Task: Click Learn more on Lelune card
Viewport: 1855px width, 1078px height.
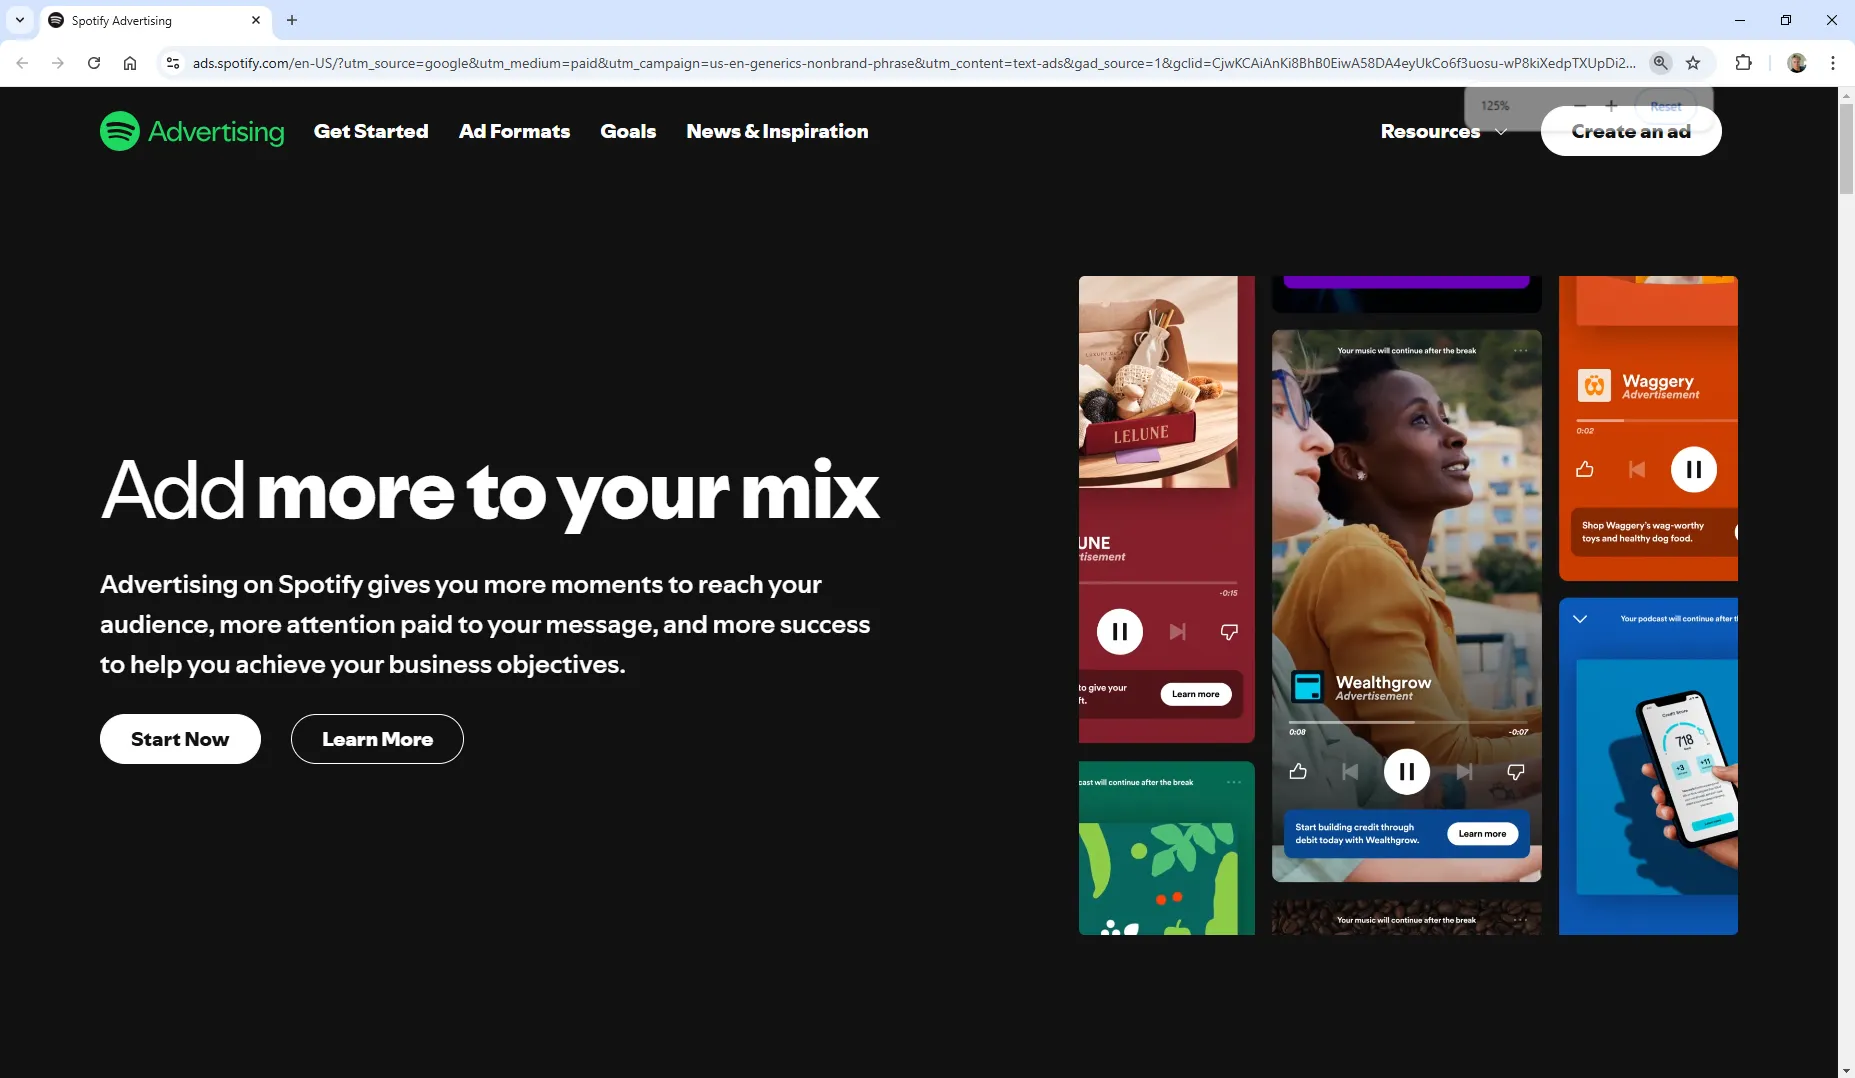Action: click(x=1196, y=694)
